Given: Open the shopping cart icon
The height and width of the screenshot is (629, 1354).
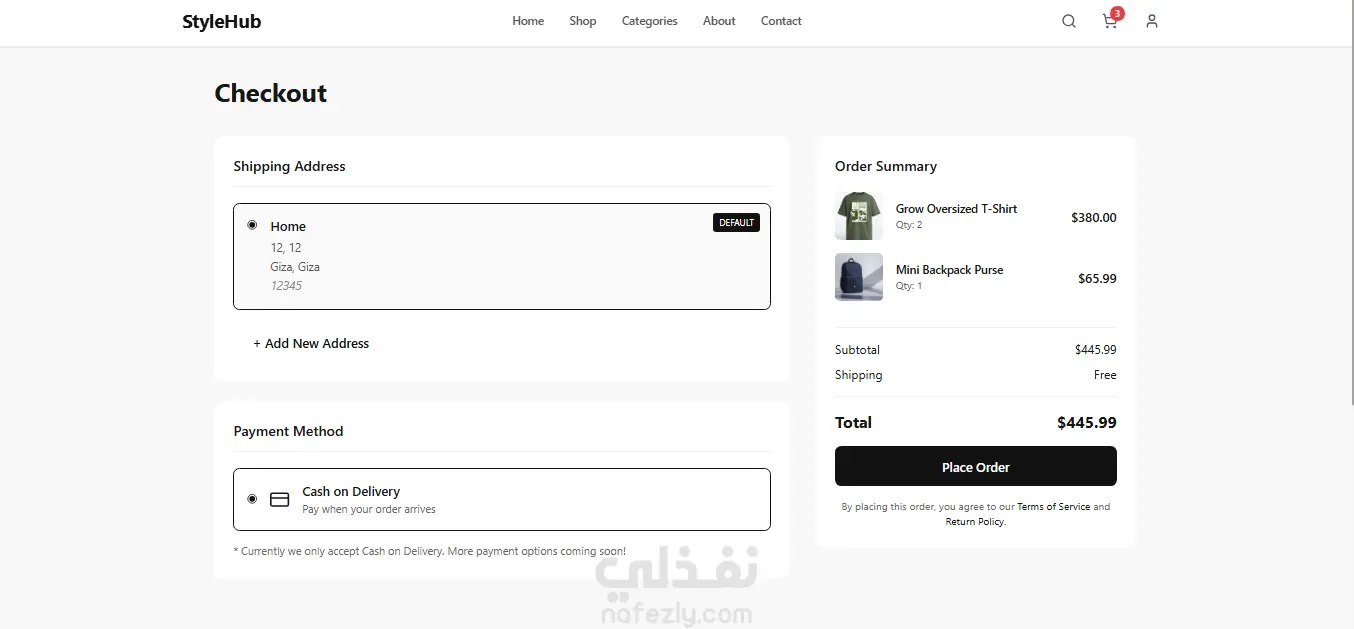Looking at the screenshot, I should tap(1109, 21).
